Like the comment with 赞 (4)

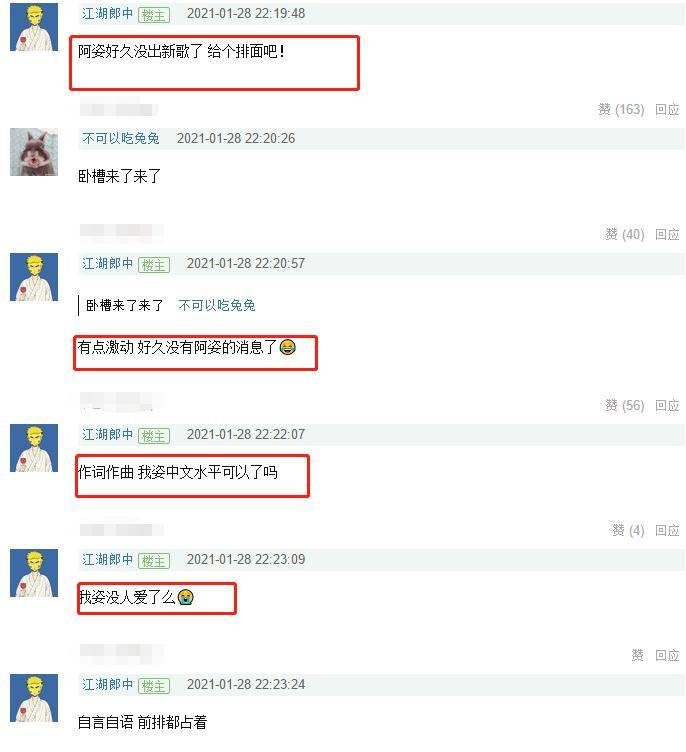[628, 530]
